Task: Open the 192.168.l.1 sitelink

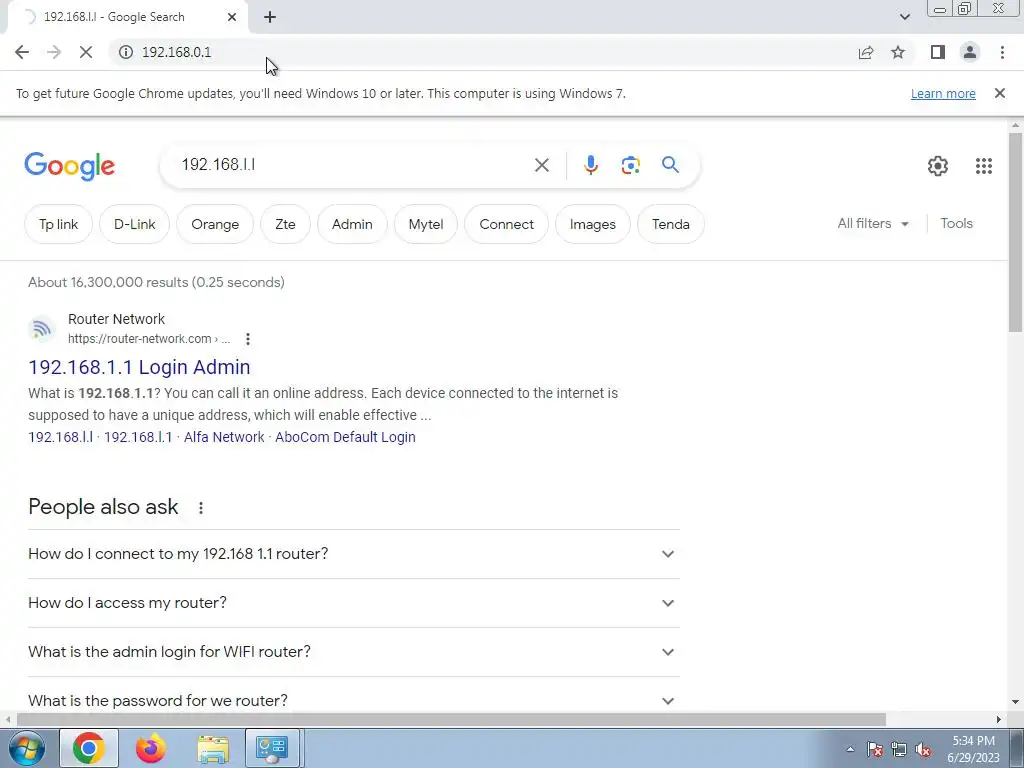Action: [x=138, y=437]
